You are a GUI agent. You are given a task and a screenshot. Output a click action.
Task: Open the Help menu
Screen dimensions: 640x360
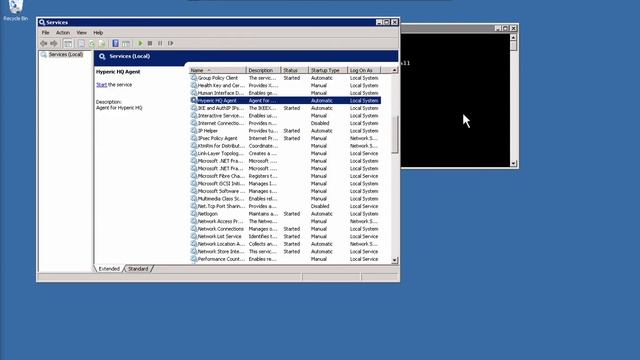click(98, 33)
